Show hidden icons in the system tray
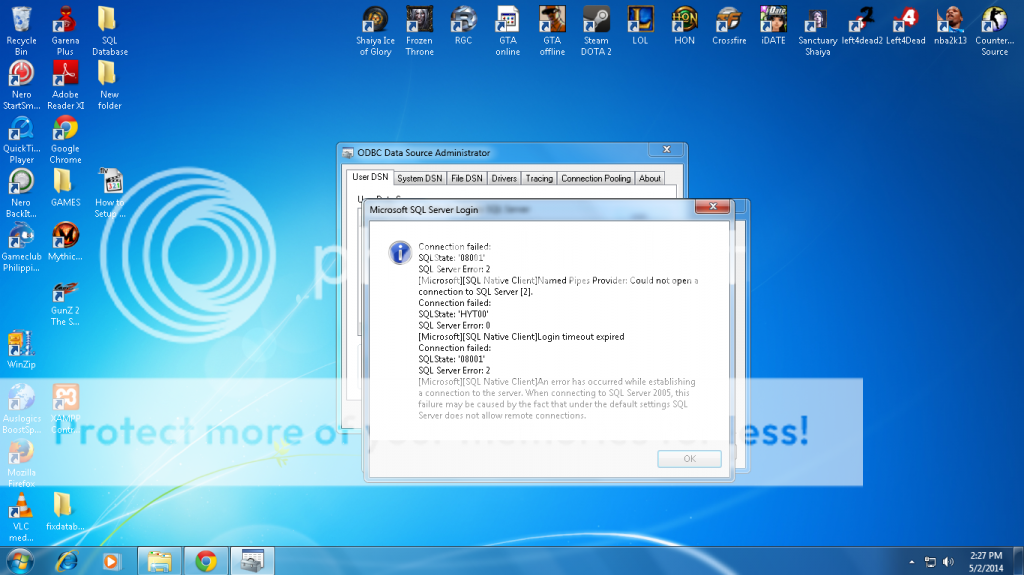The width and height of the screenshot is (1024, 575). coord(911,561)
